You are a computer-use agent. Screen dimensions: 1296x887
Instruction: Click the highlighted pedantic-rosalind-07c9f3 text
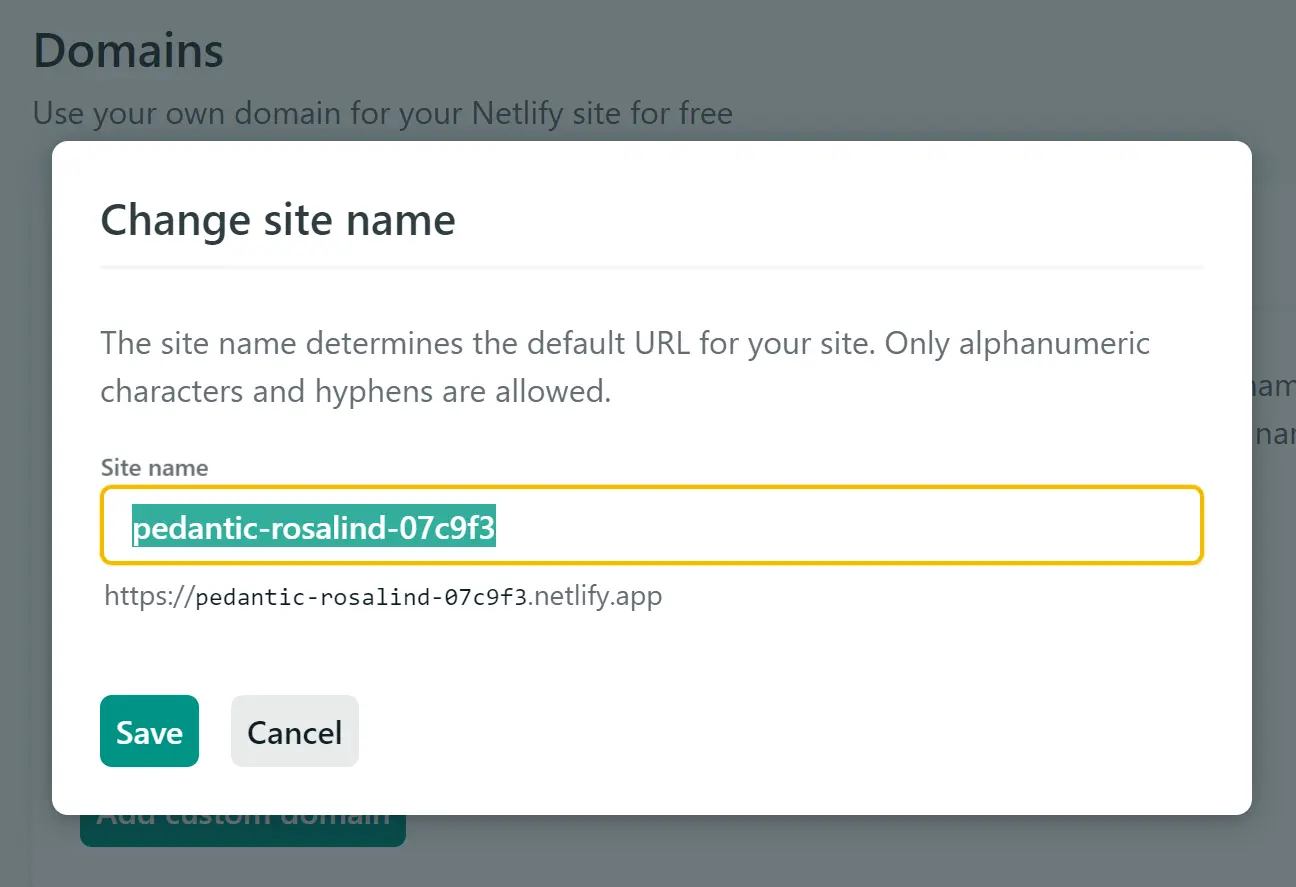tap(314, 527)
